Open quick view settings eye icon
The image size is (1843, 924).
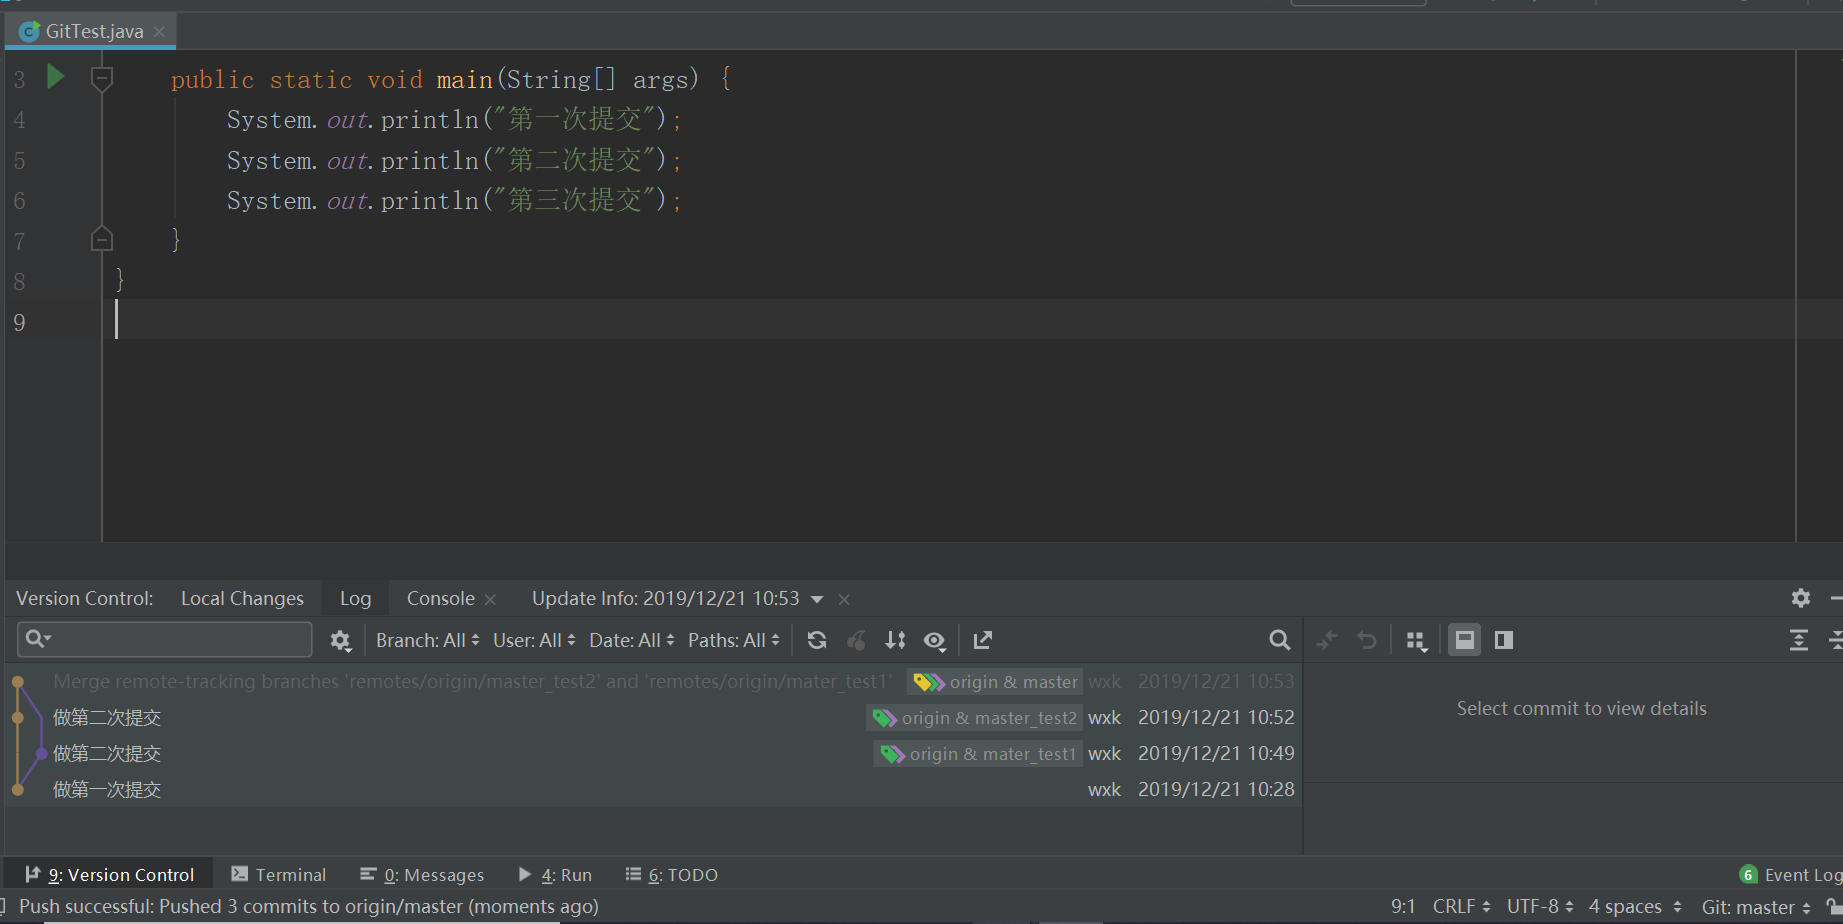(935, 640)
